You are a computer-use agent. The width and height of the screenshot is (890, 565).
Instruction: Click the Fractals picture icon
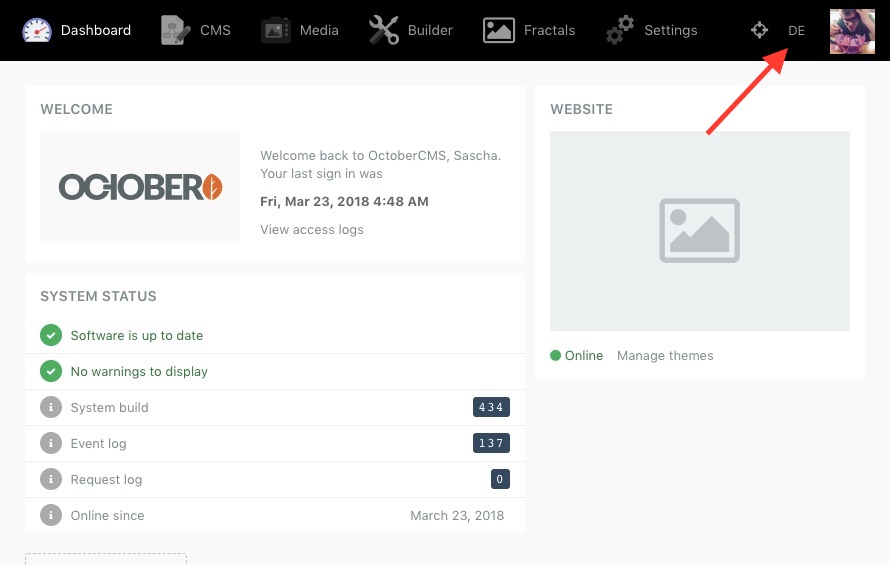pos(499,30)
